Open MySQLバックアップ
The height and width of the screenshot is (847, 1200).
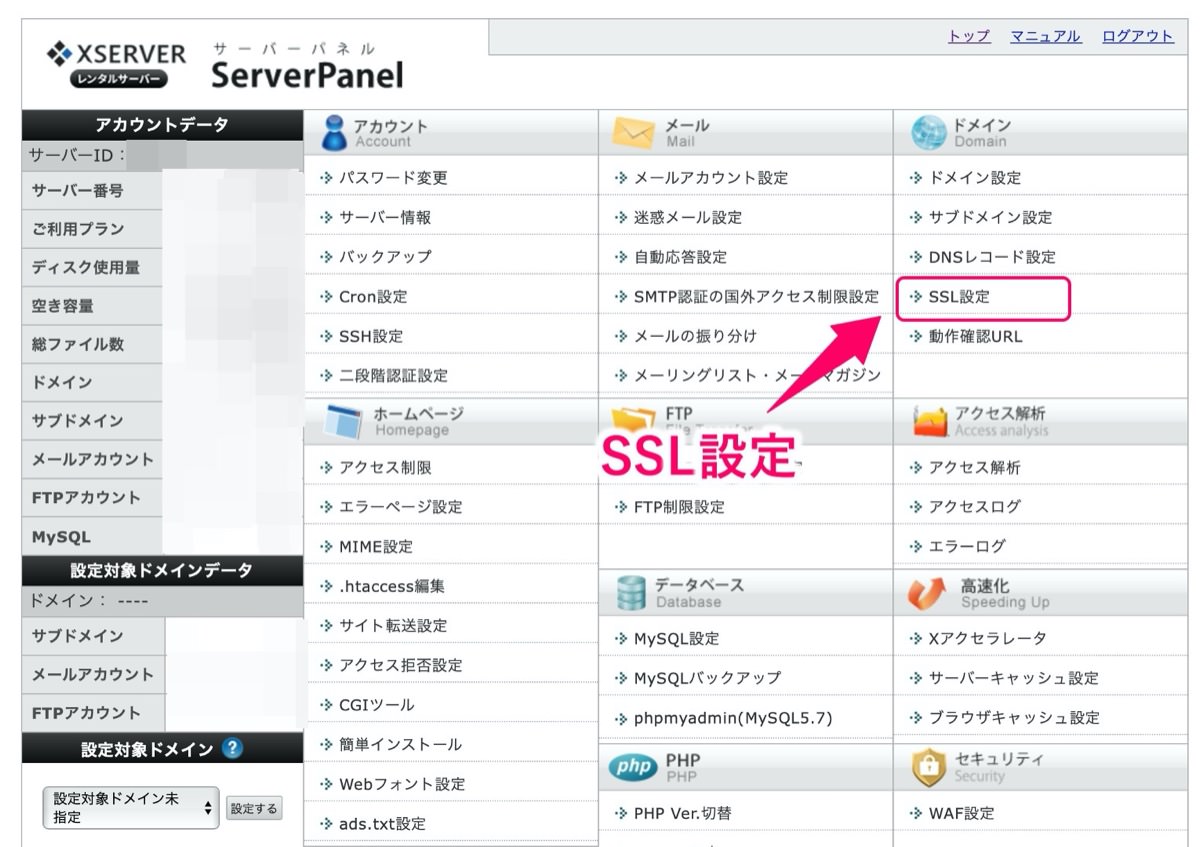point(707,678)
